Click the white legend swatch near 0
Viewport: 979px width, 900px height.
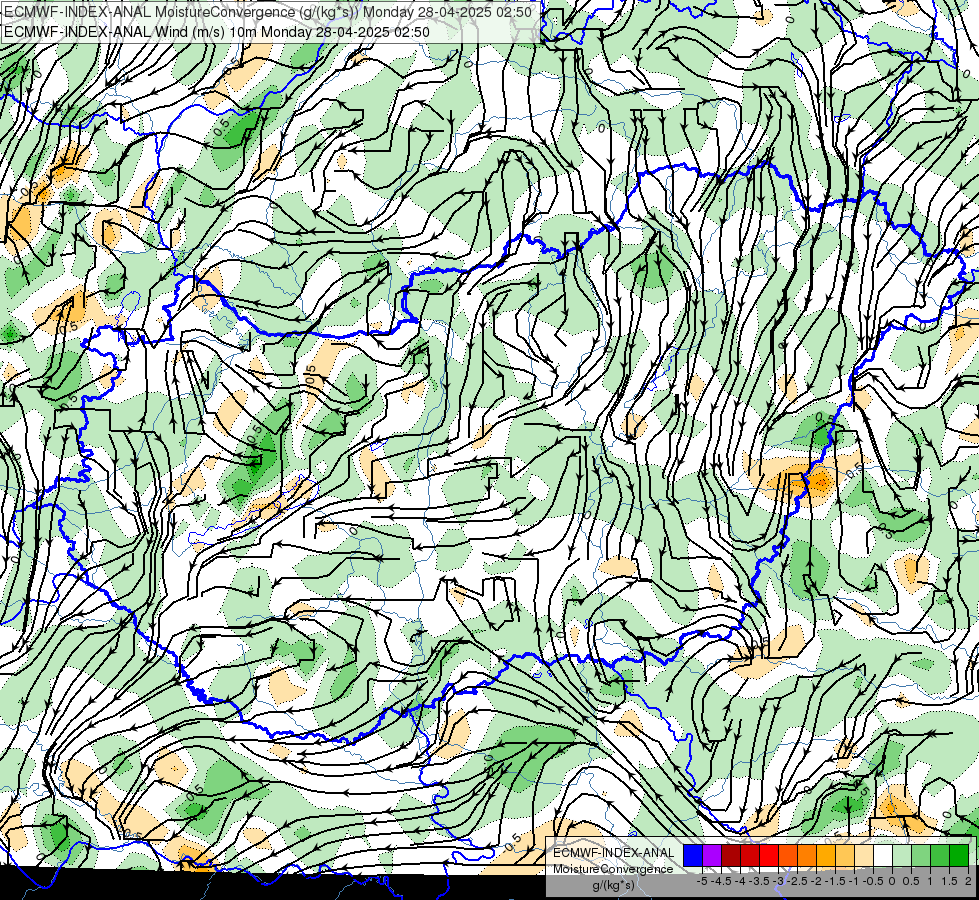[x=883, y=855]
